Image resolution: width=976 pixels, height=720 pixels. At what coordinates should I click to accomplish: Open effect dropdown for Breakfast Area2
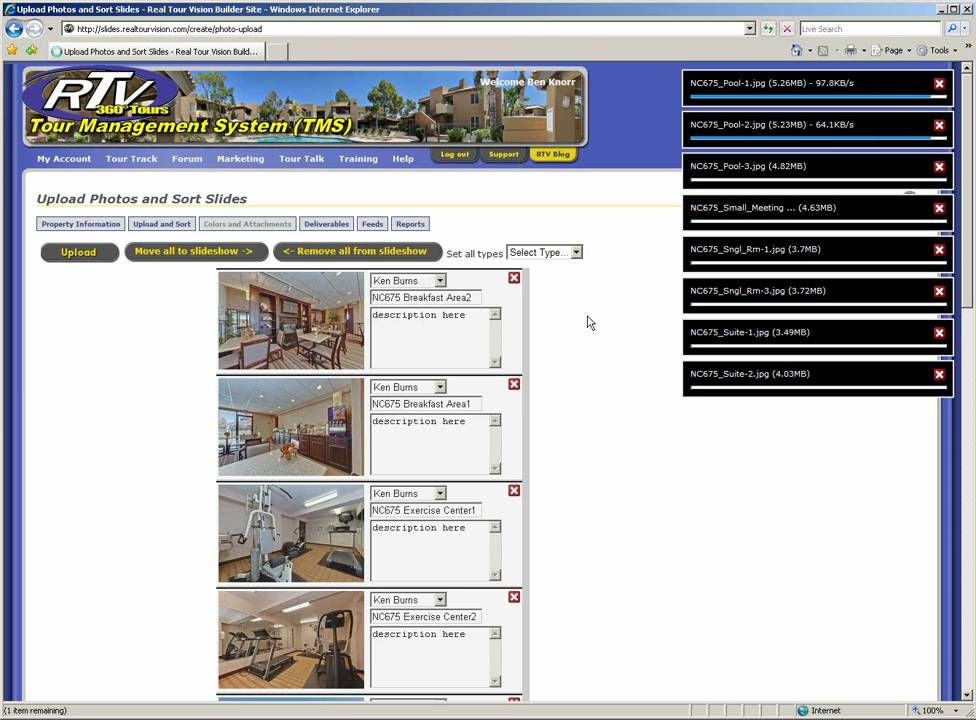pyautogui.click(x=408, y=281)
